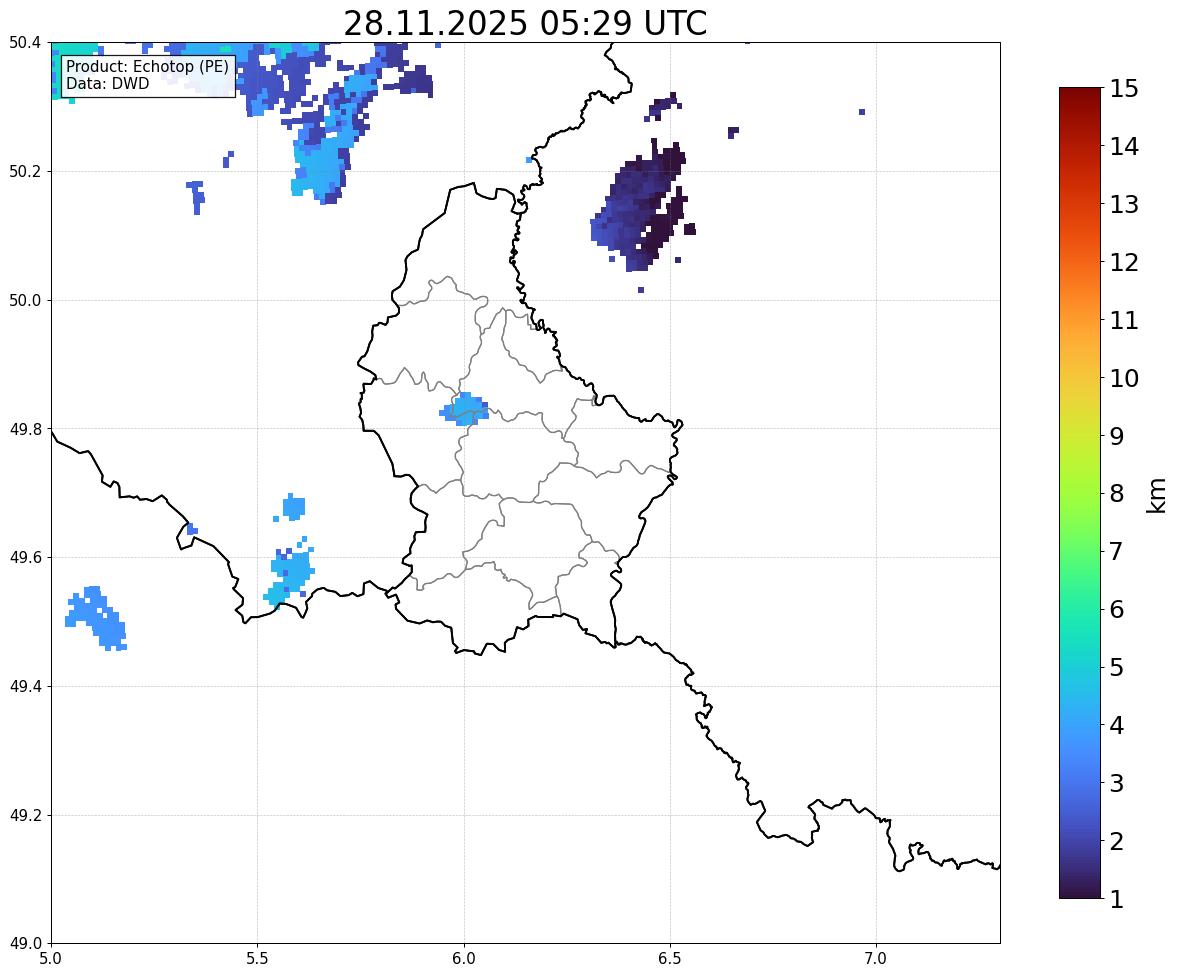Click the latitude axis label '49.0'
The height and width of the screenshot is (976, 1178).
[24, 944]
